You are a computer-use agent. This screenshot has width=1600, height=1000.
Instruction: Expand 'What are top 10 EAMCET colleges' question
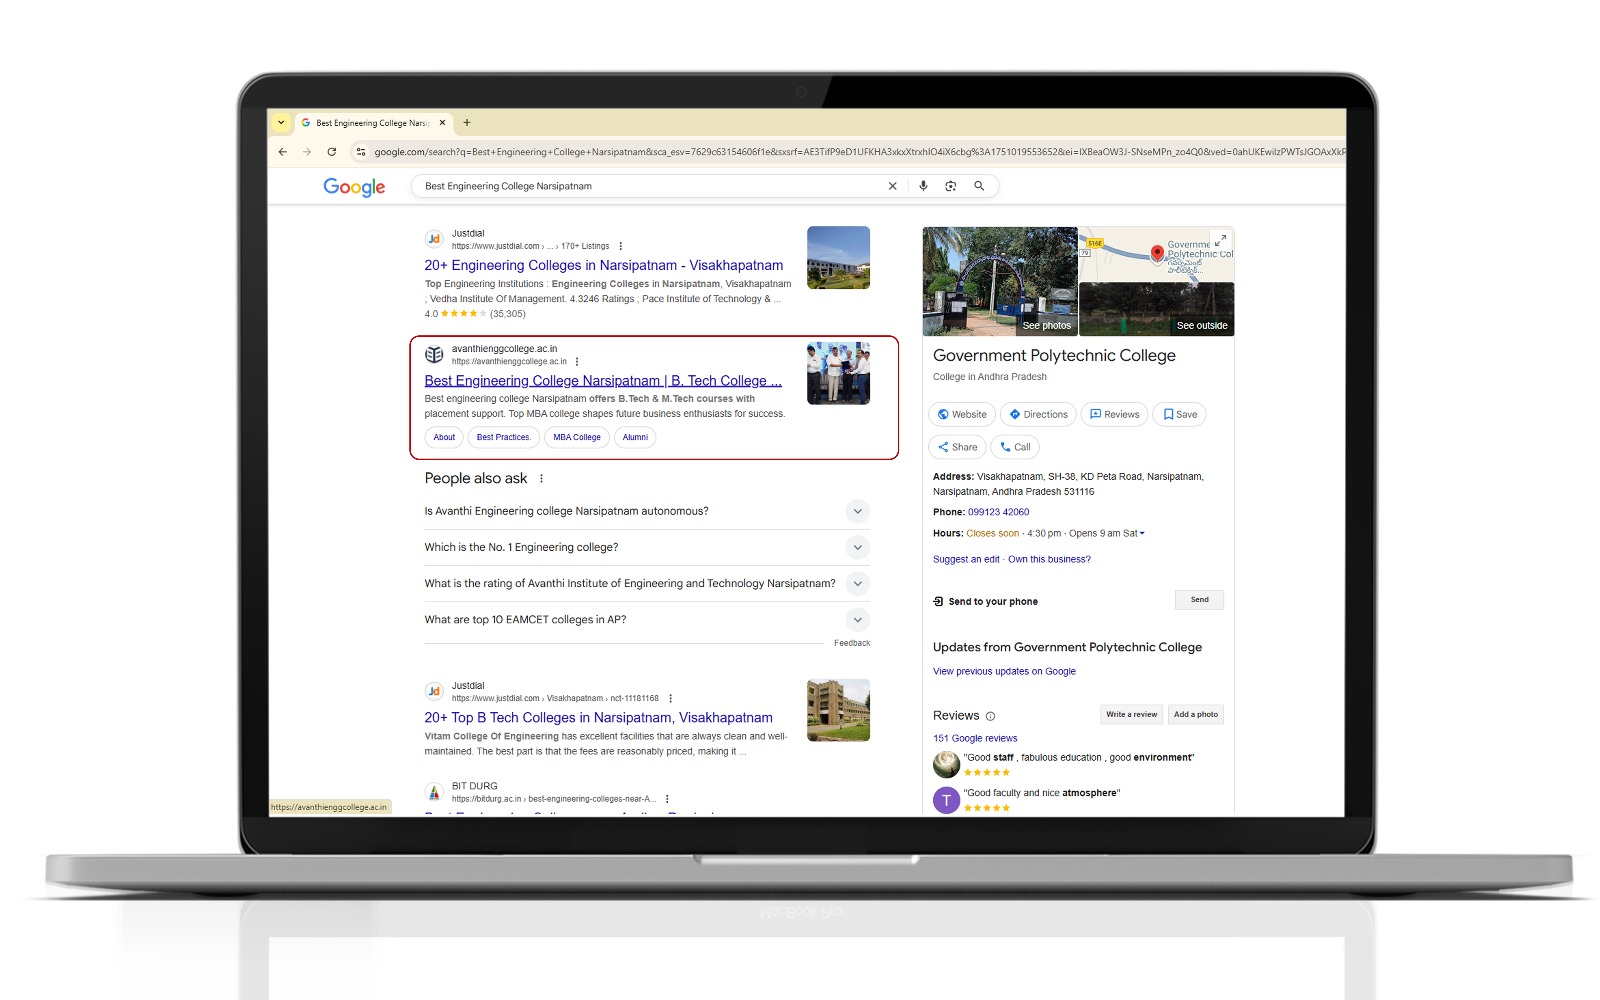click(x=857, y=620)
